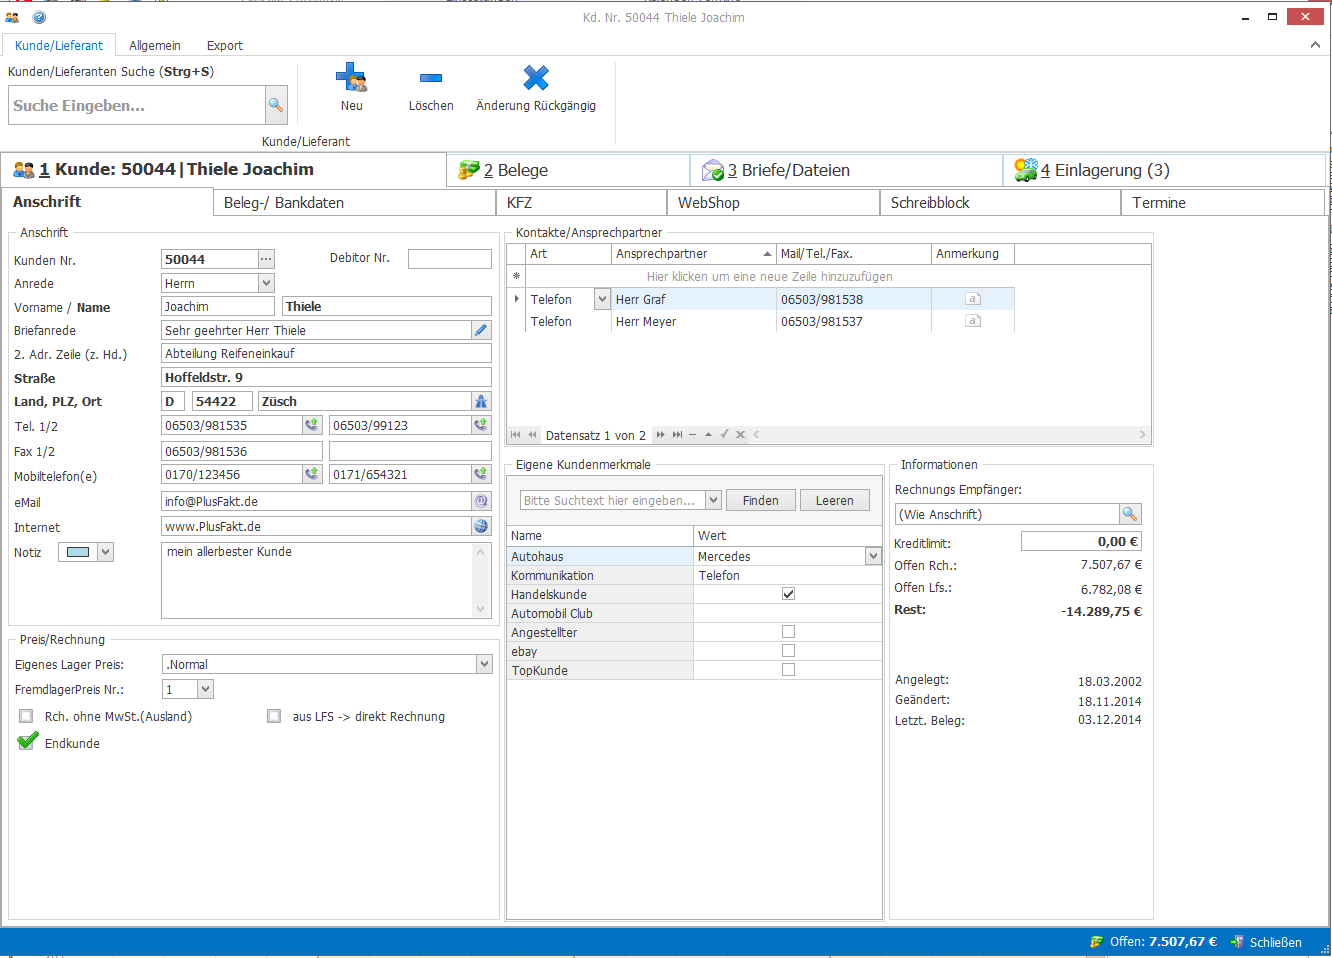The width and height of the screenshot is (1332, 958).
Task: Switch to the WebShop tab
Action: [x=773, y=202]
